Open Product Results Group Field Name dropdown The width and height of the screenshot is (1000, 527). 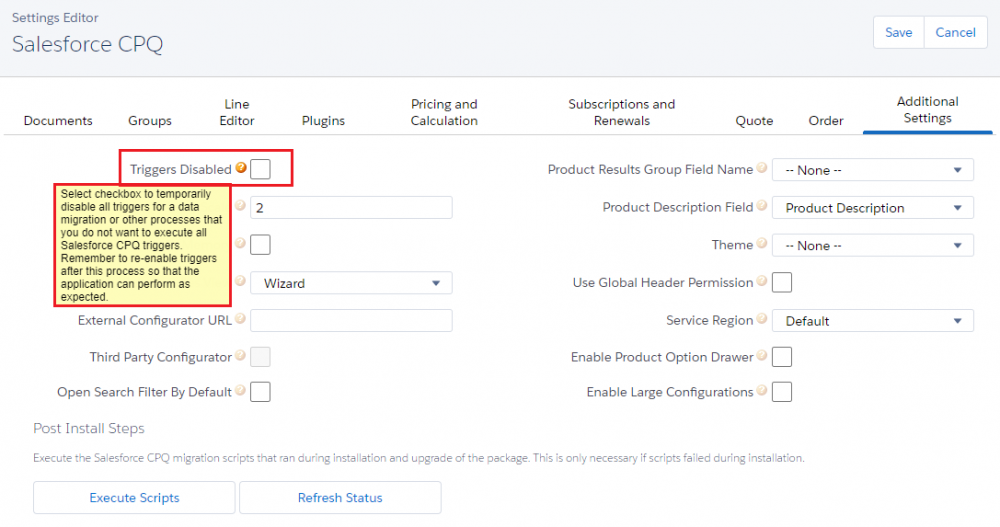click(872, 170)
